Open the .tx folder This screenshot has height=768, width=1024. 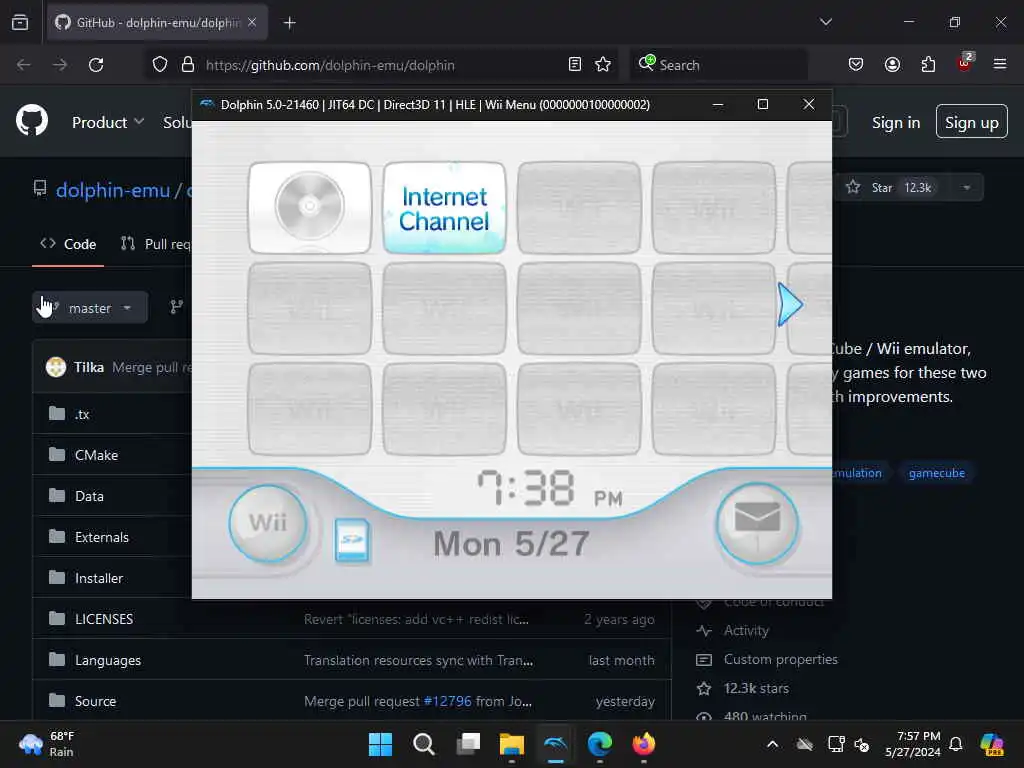(82, 414)
